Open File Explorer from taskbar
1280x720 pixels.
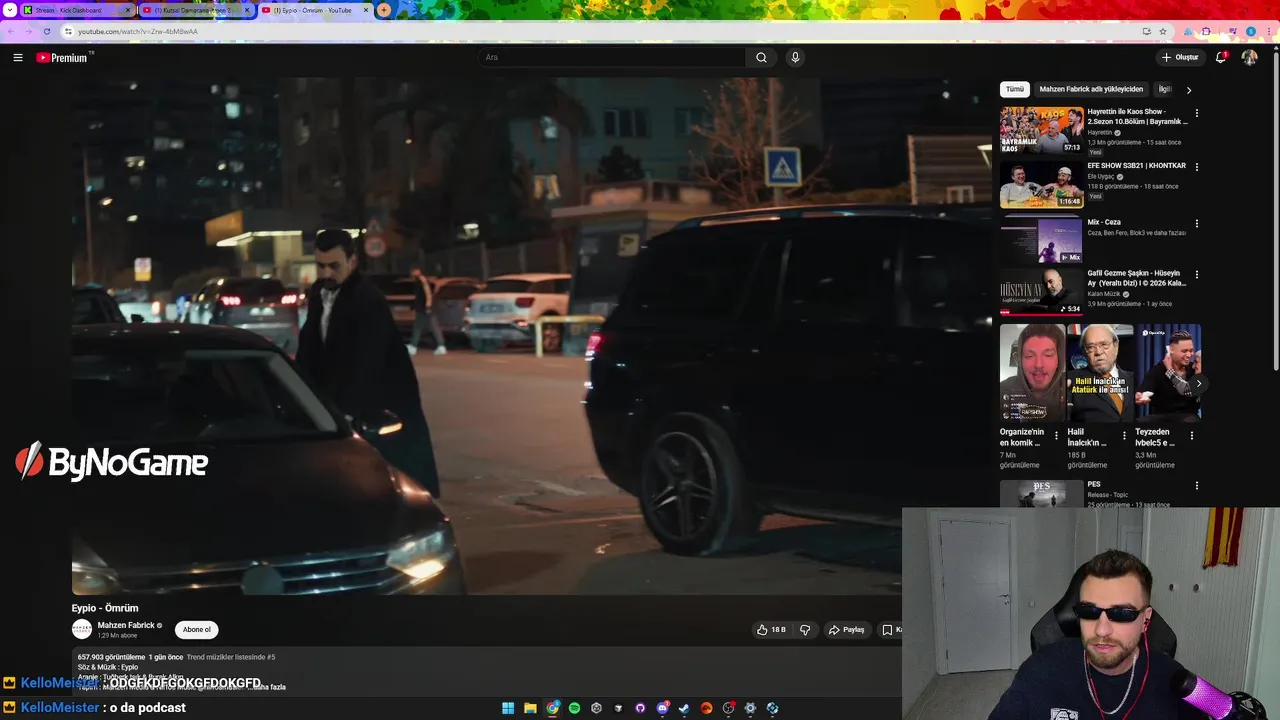pos(530,708)
